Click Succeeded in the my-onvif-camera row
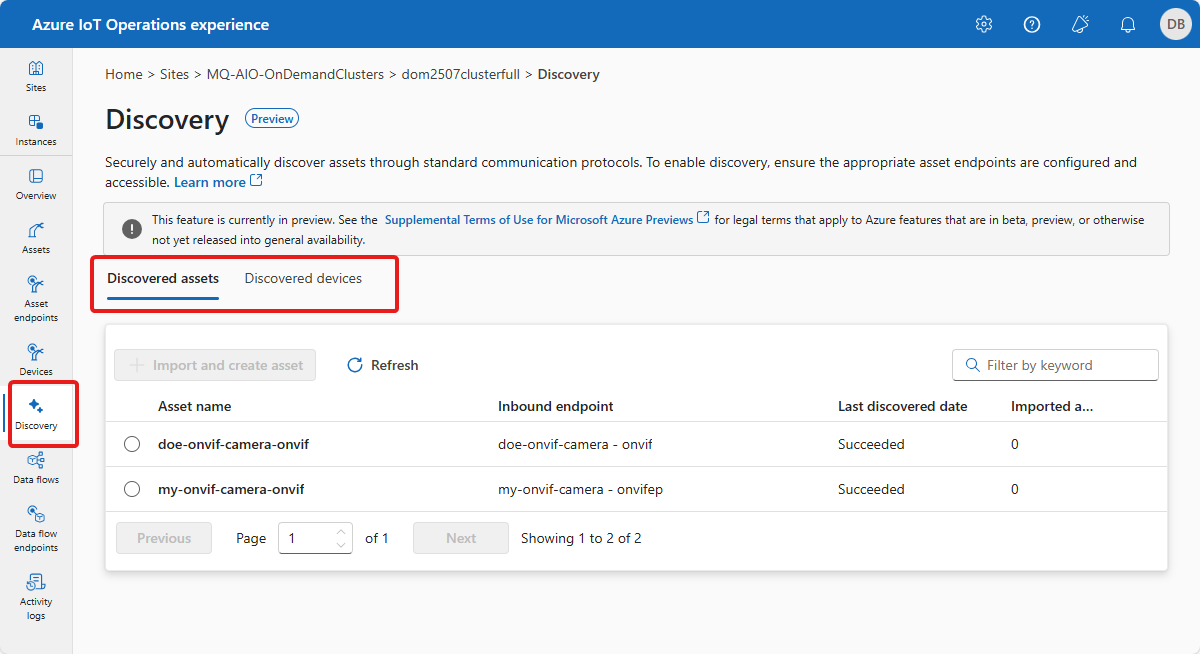 871,489
